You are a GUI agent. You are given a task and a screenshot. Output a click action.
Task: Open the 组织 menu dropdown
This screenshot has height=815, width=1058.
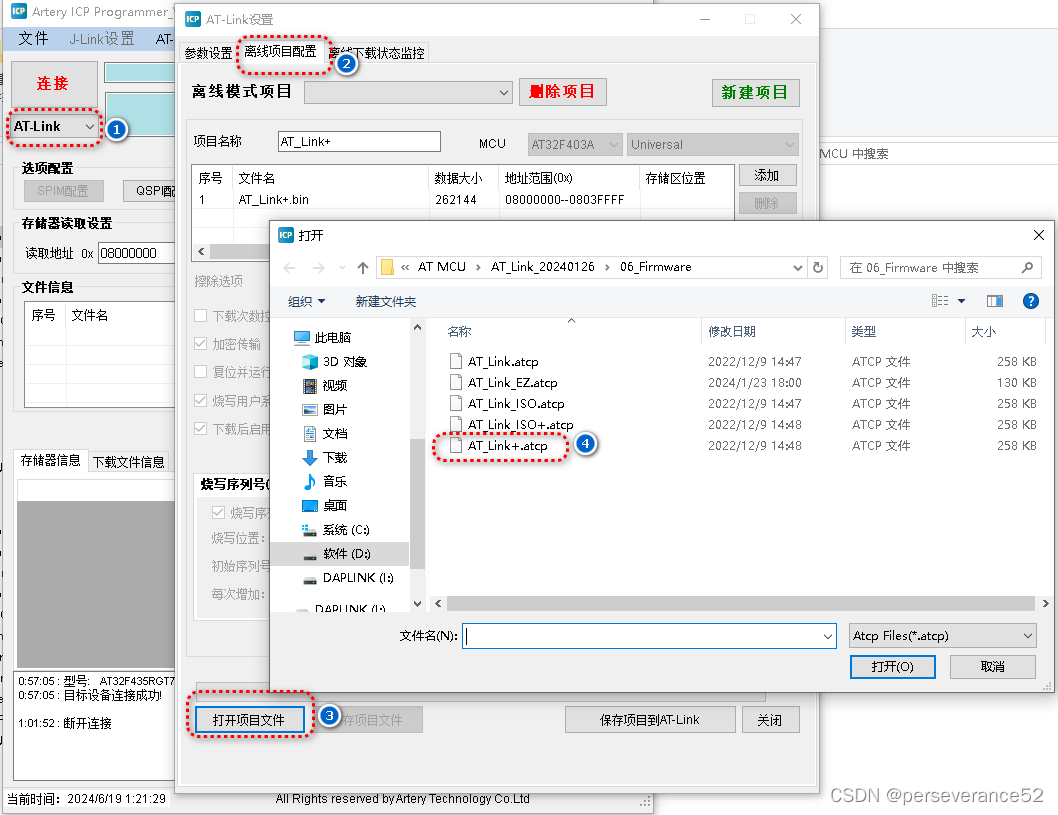[306, 302]
